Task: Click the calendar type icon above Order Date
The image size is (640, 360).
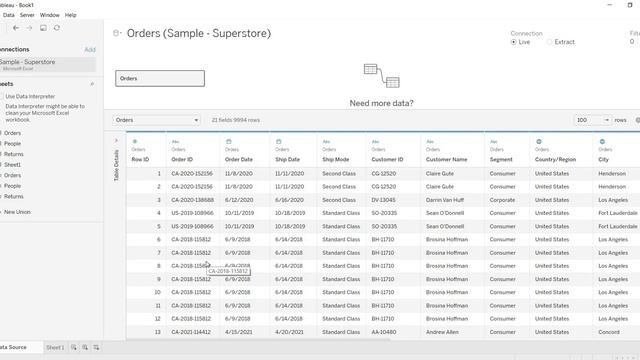Action: 229,142
